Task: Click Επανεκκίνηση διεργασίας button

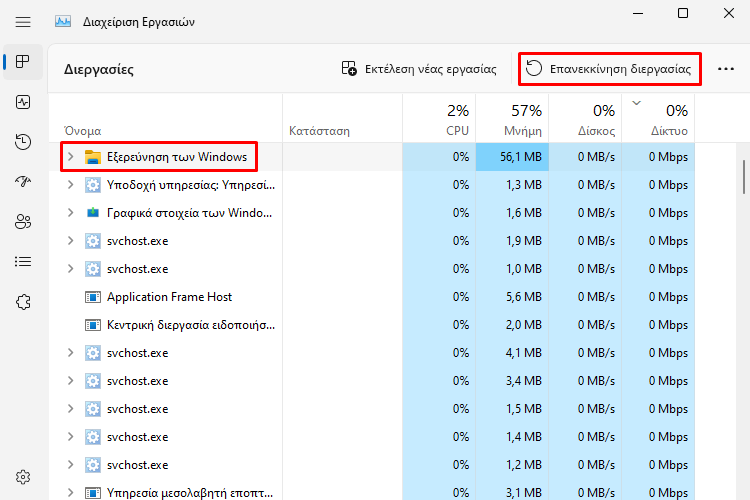Action: tap(609, 69)
